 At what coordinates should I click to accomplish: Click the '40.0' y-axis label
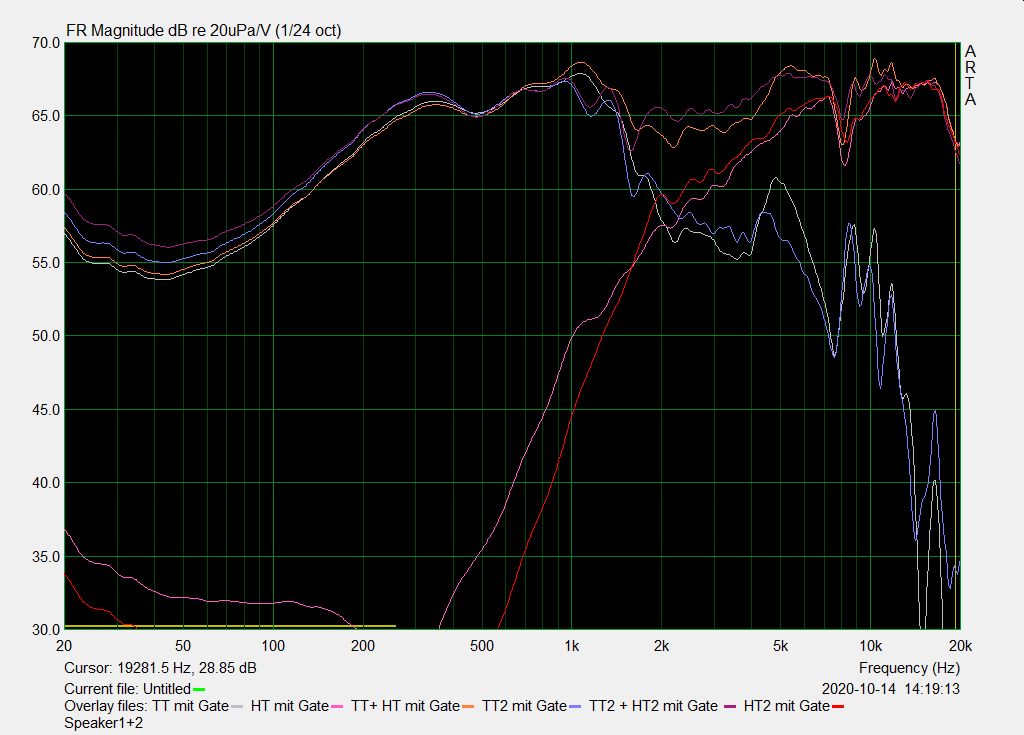click(46, 483)
